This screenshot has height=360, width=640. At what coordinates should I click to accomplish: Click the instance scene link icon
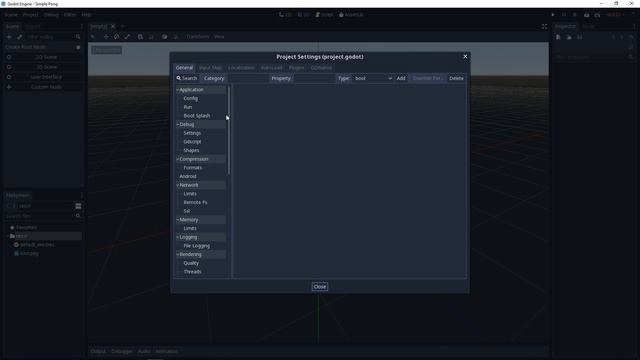point(19,37)
